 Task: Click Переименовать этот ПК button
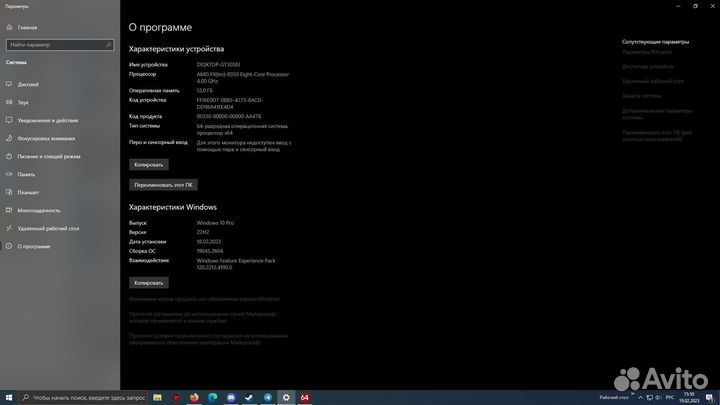[x=163, y=185]
